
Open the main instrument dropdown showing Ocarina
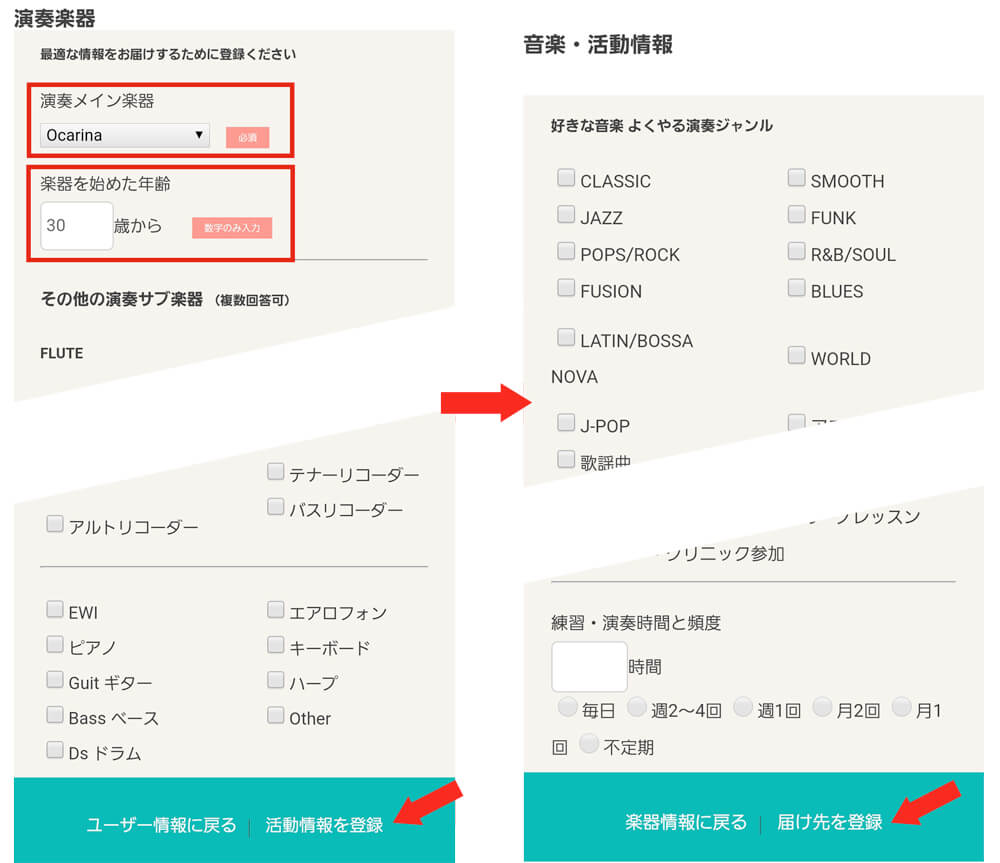click(x=125, y=135)
